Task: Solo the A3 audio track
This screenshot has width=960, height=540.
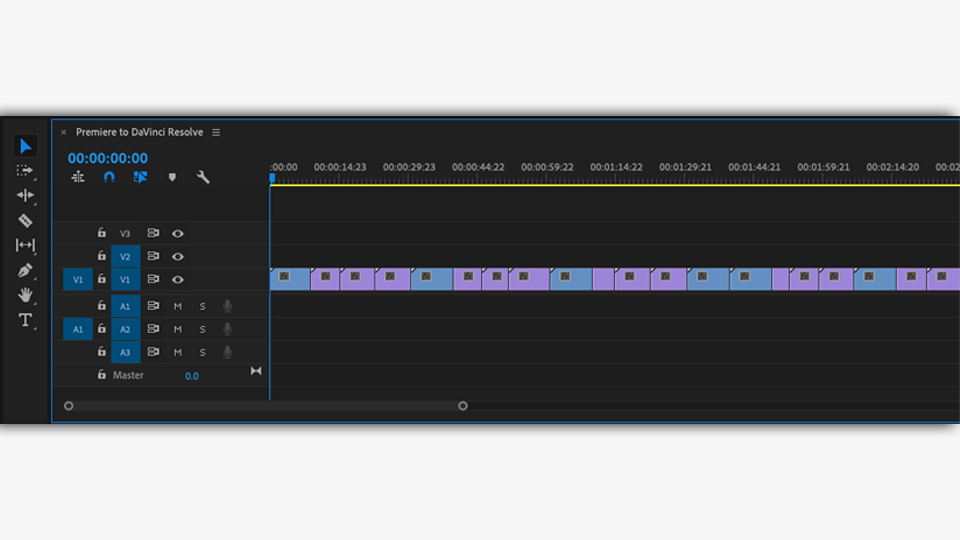Action: point(203,353)
